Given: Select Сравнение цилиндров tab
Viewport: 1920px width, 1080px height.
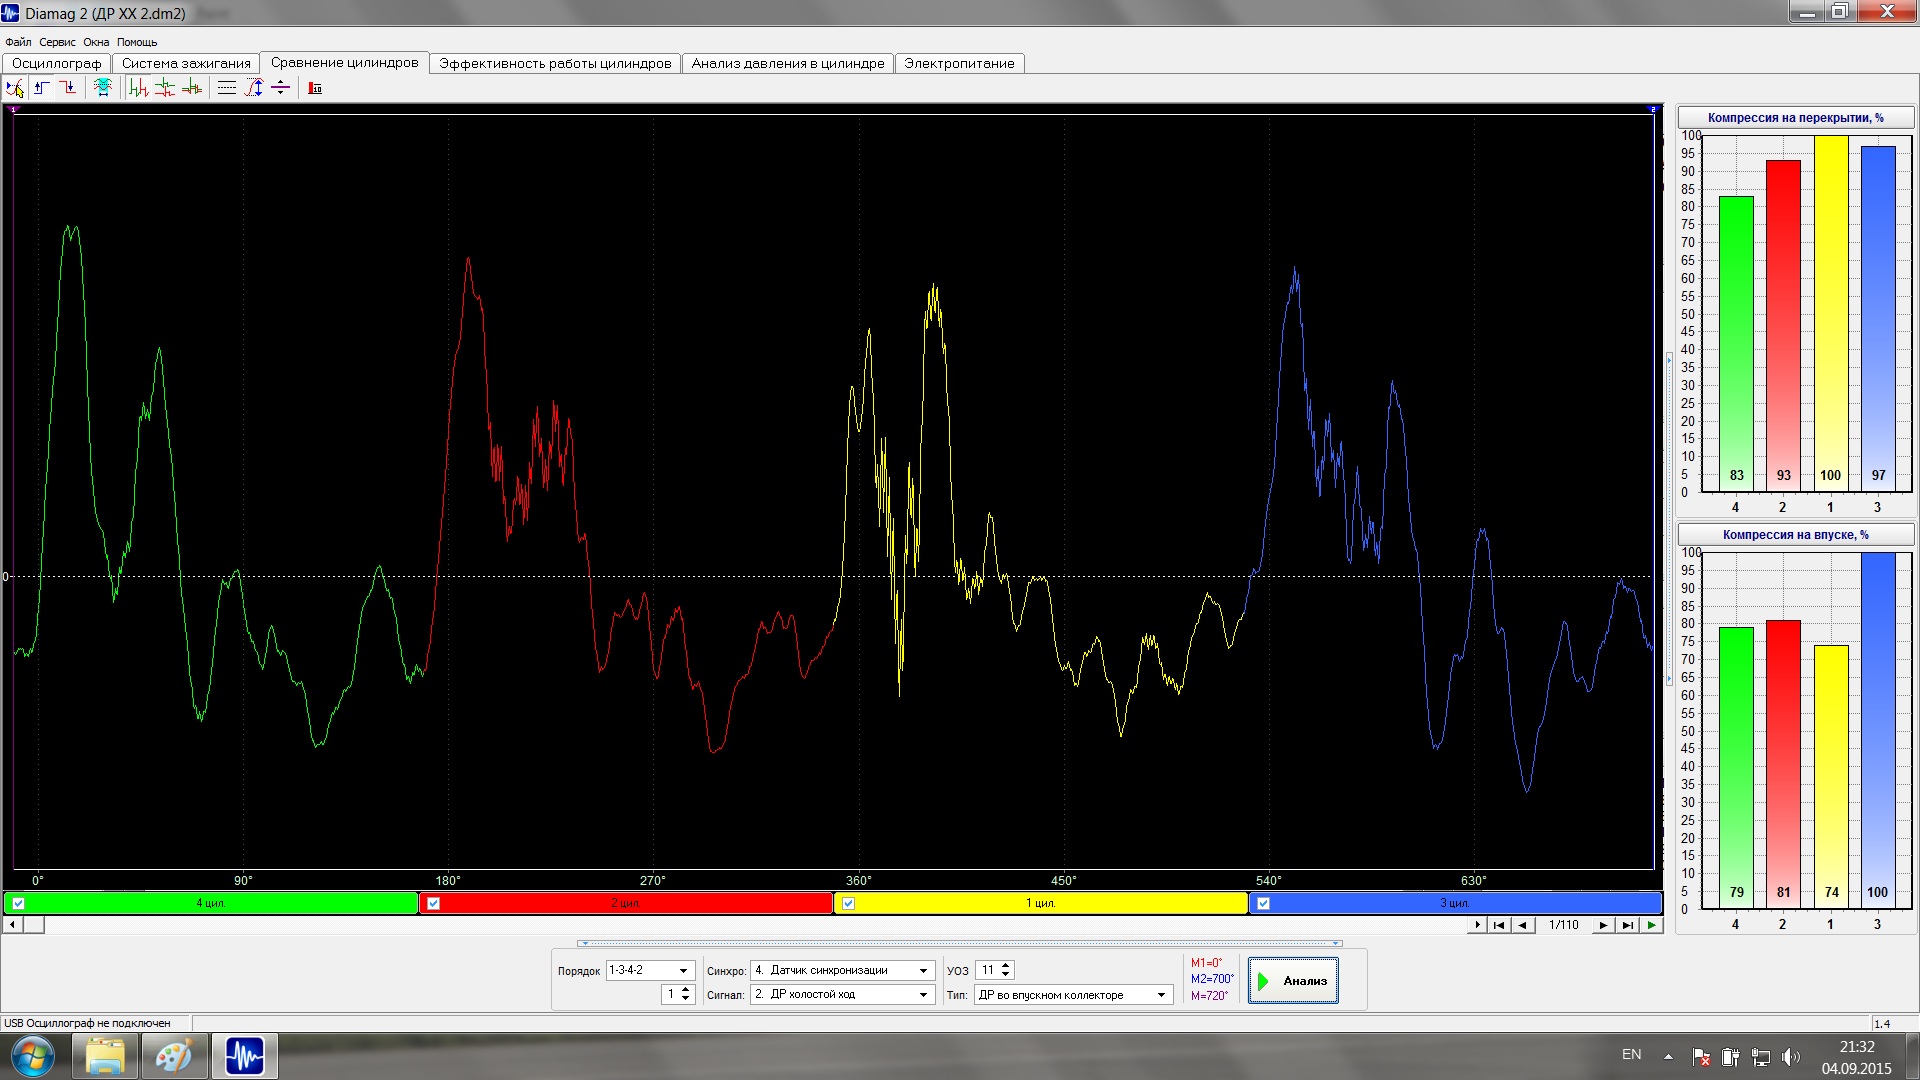Looking at the screenshot, I should point(345,62).
